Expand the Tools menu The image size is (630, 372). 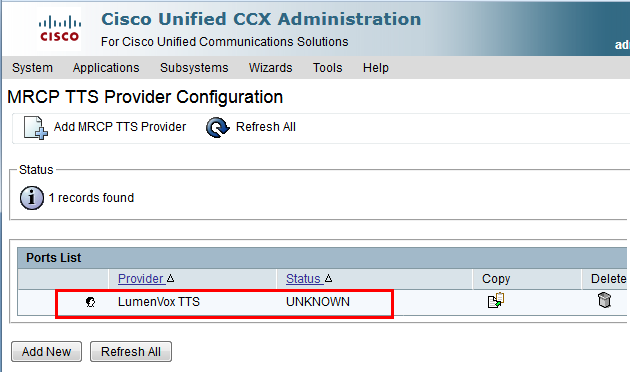click(x=327, y=68)
